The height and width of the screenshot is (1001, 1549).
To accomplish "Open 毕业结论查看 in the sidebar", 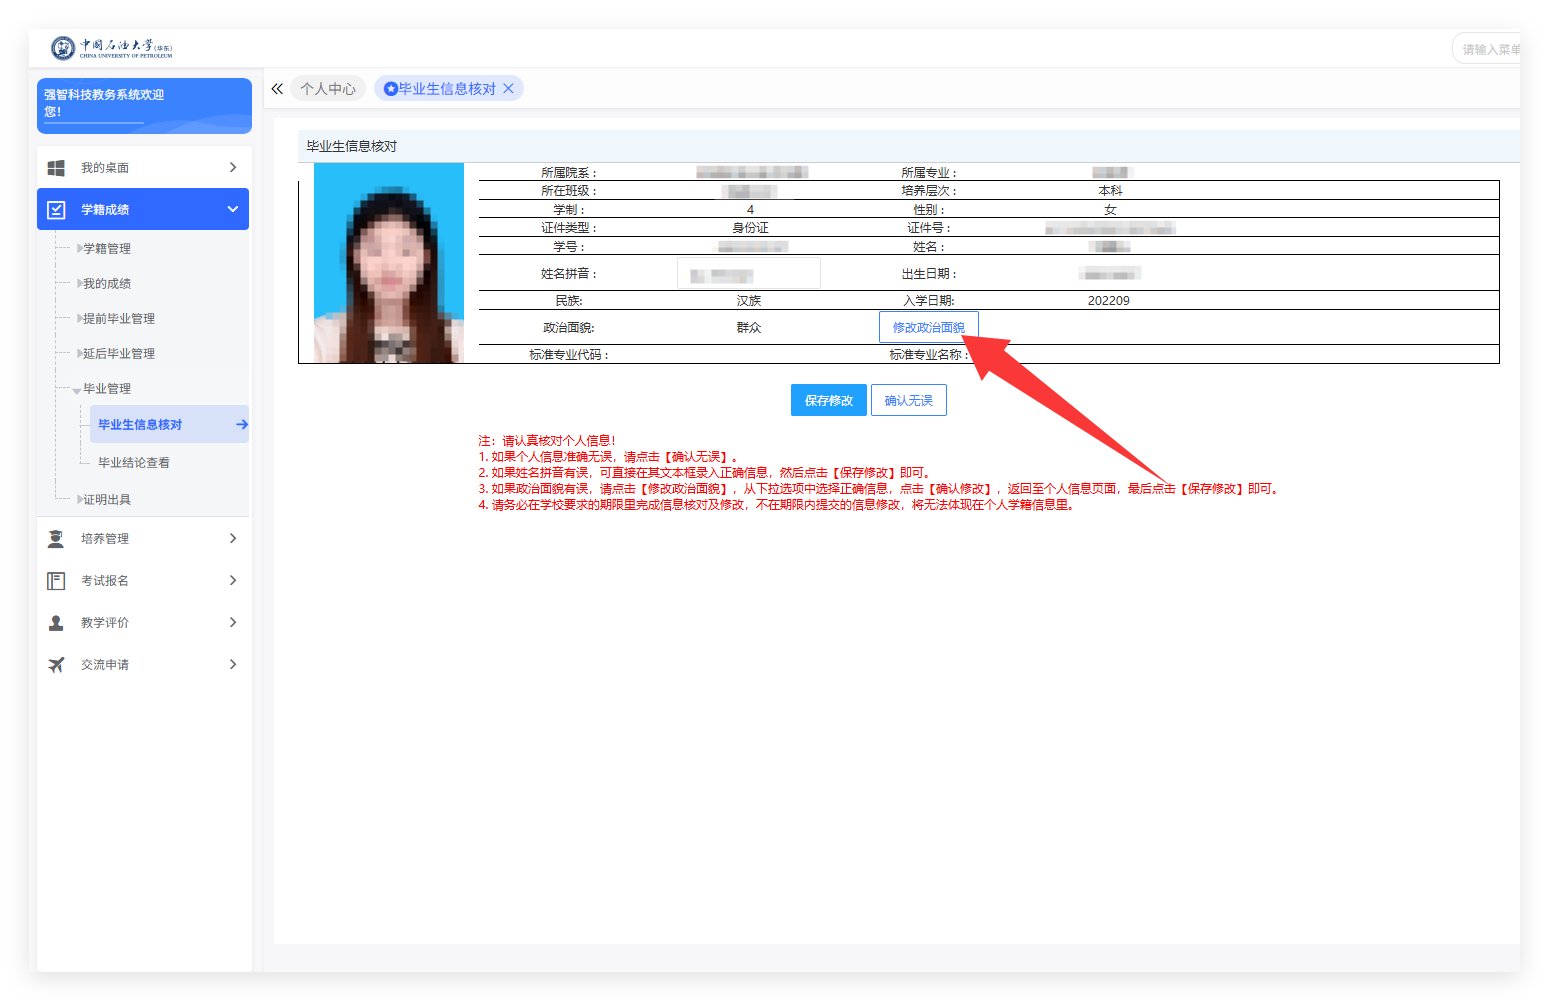I will coord(134,463).
